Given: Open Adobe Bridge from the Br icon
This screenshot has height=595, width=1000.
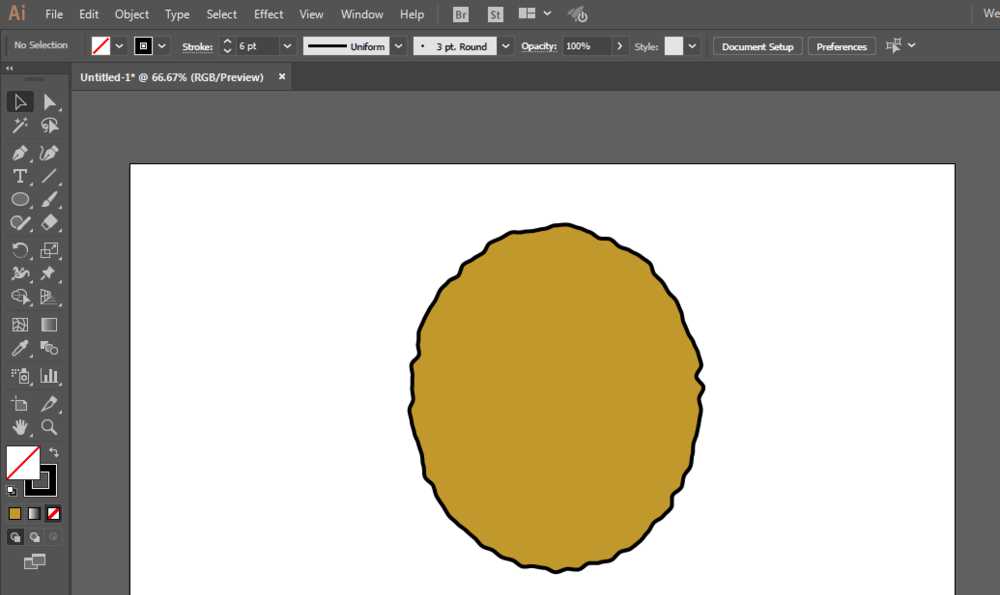Looking at the screenshot, I should pos(460,15).
